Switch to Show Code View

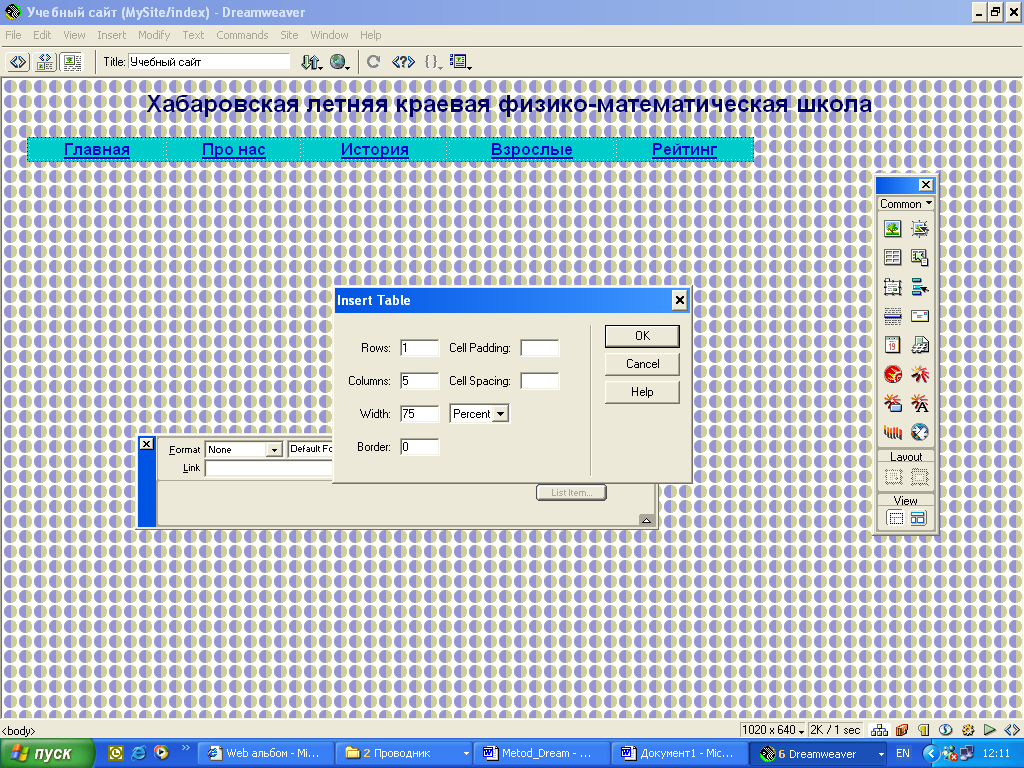click(18, 62)
